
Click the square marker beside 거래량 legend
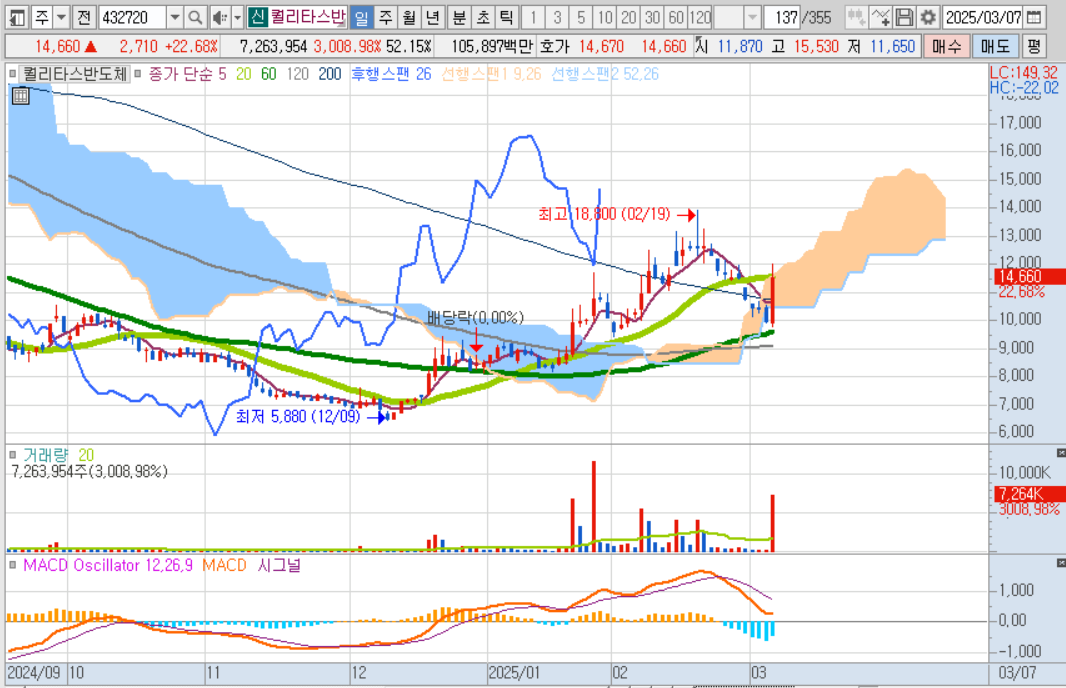coord(12,455)
